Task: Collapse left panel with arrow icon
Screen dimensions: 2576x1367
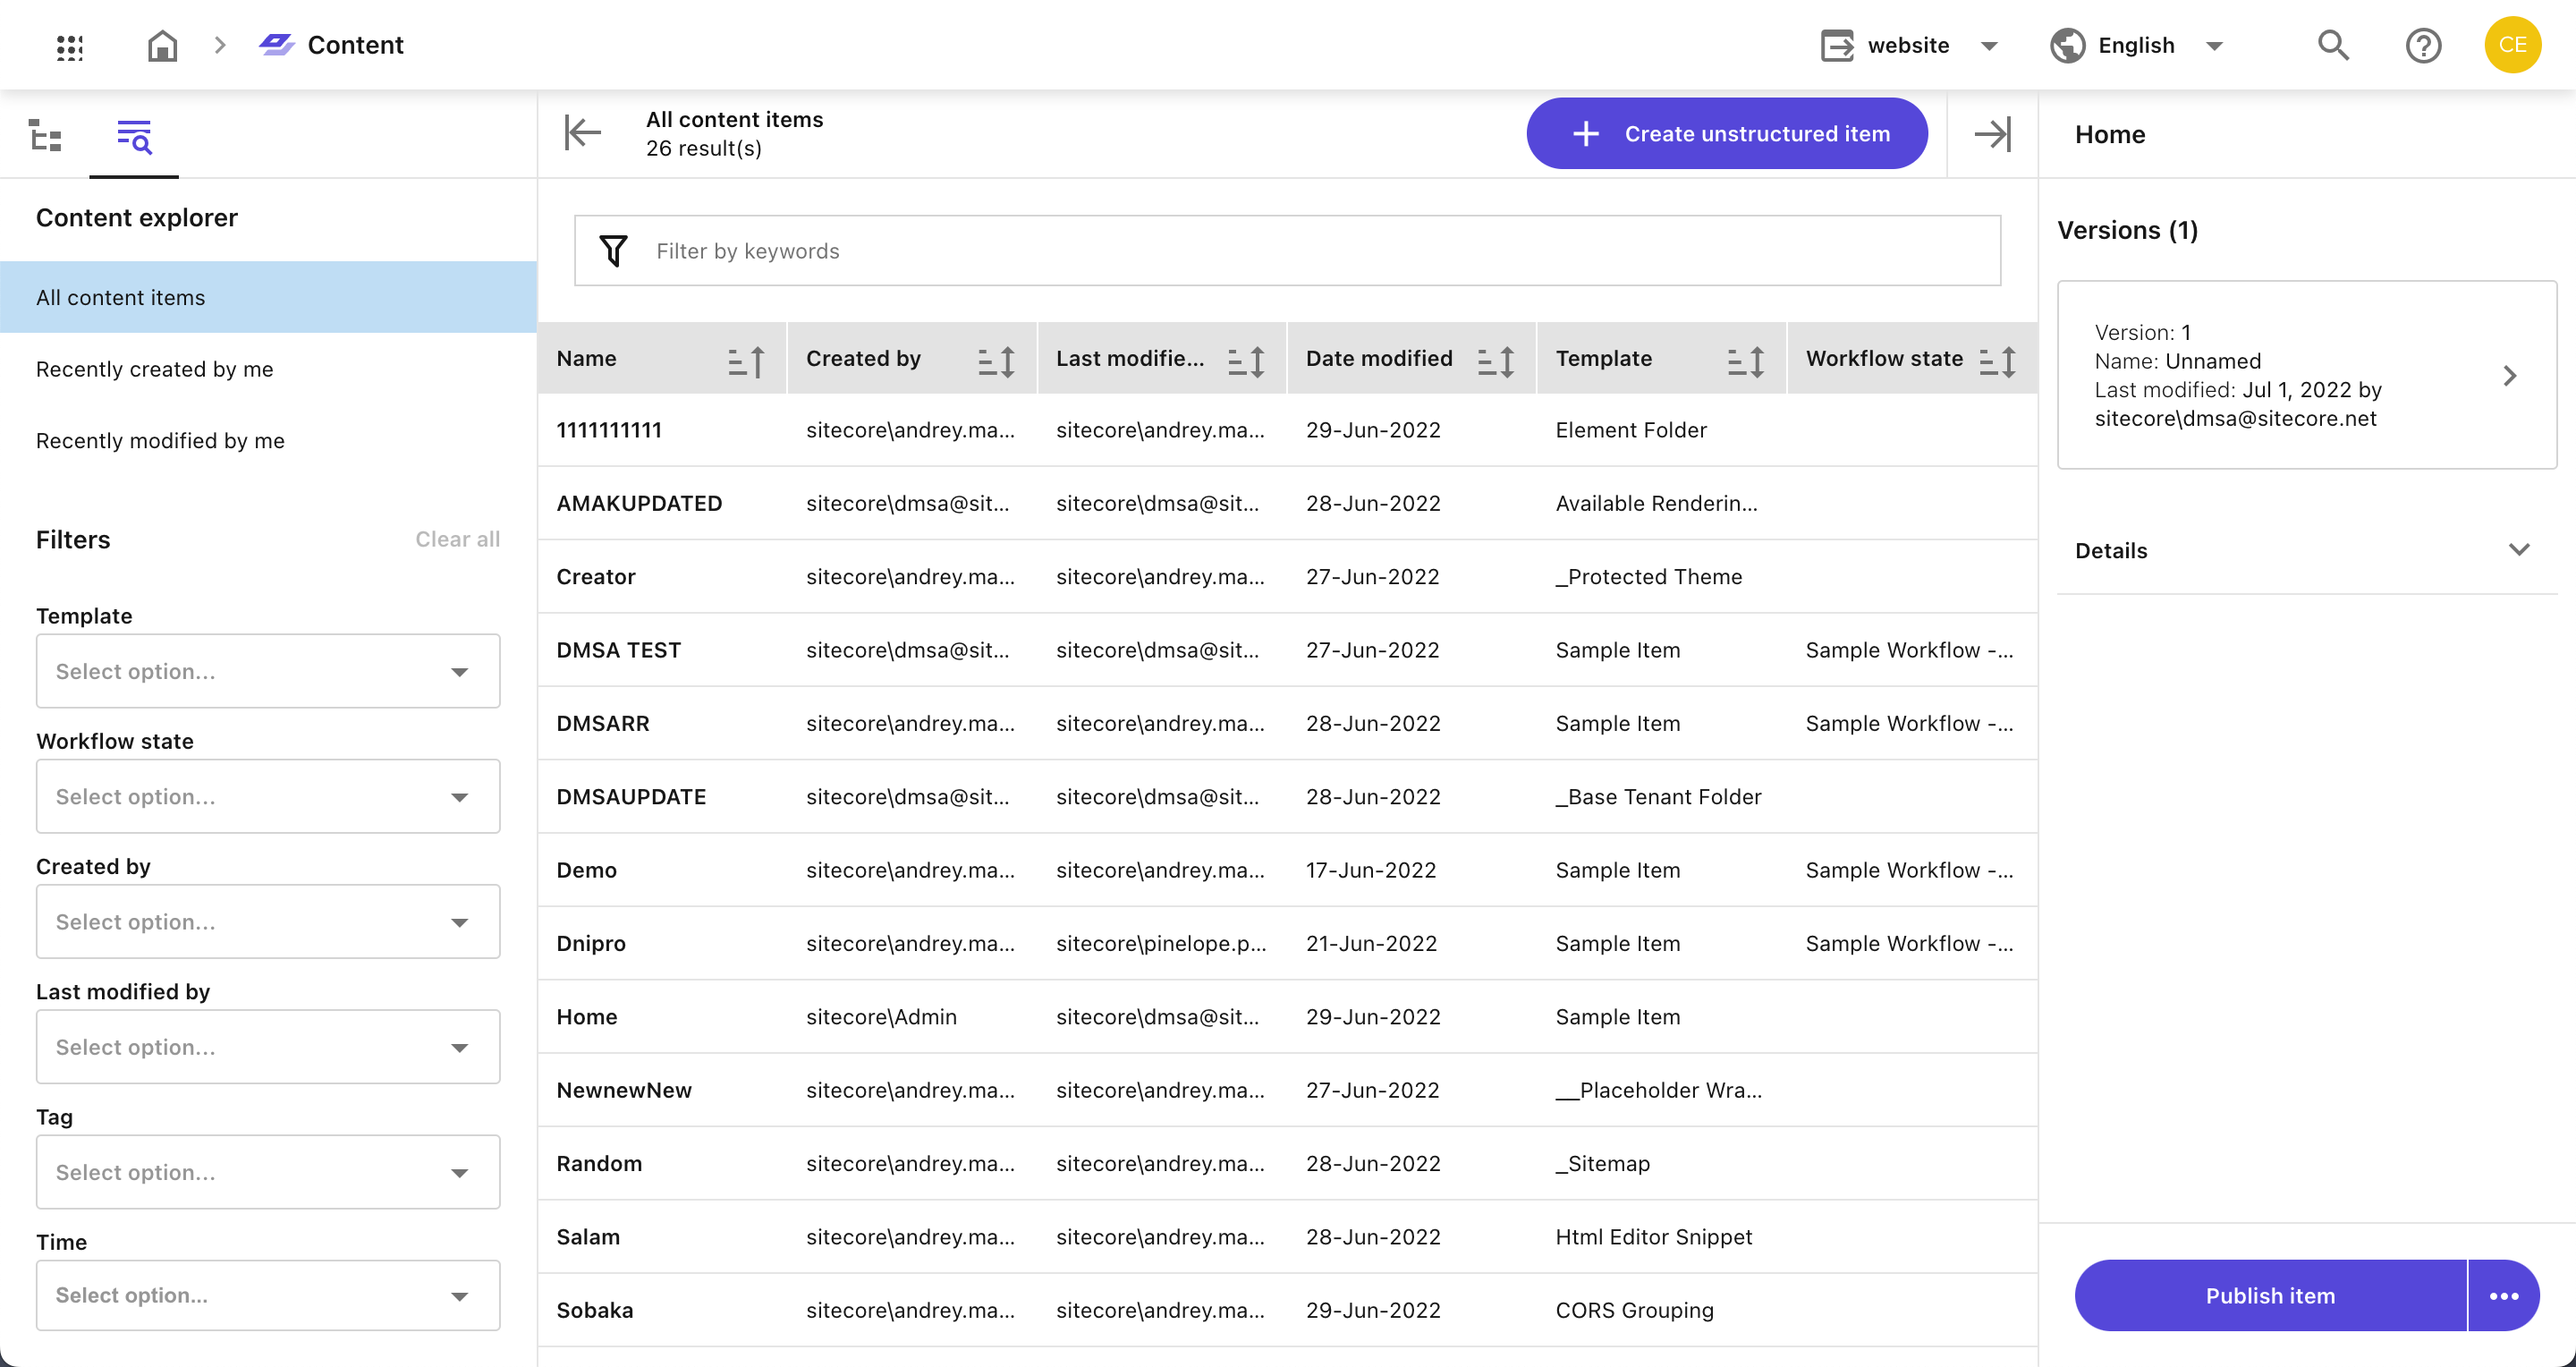Action: pos(583,133)
